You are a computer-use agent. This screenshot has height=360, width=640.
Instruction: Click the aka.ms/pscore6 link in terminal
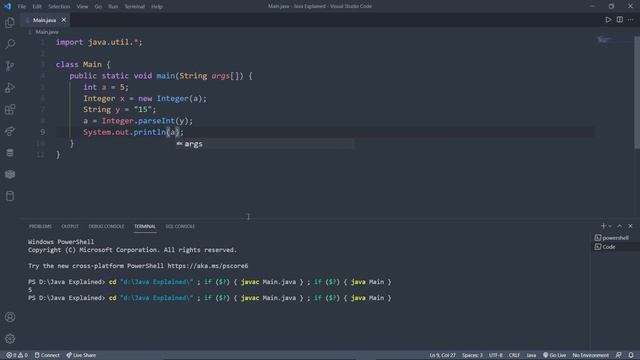pyautogui.click(x=208, y=266)
